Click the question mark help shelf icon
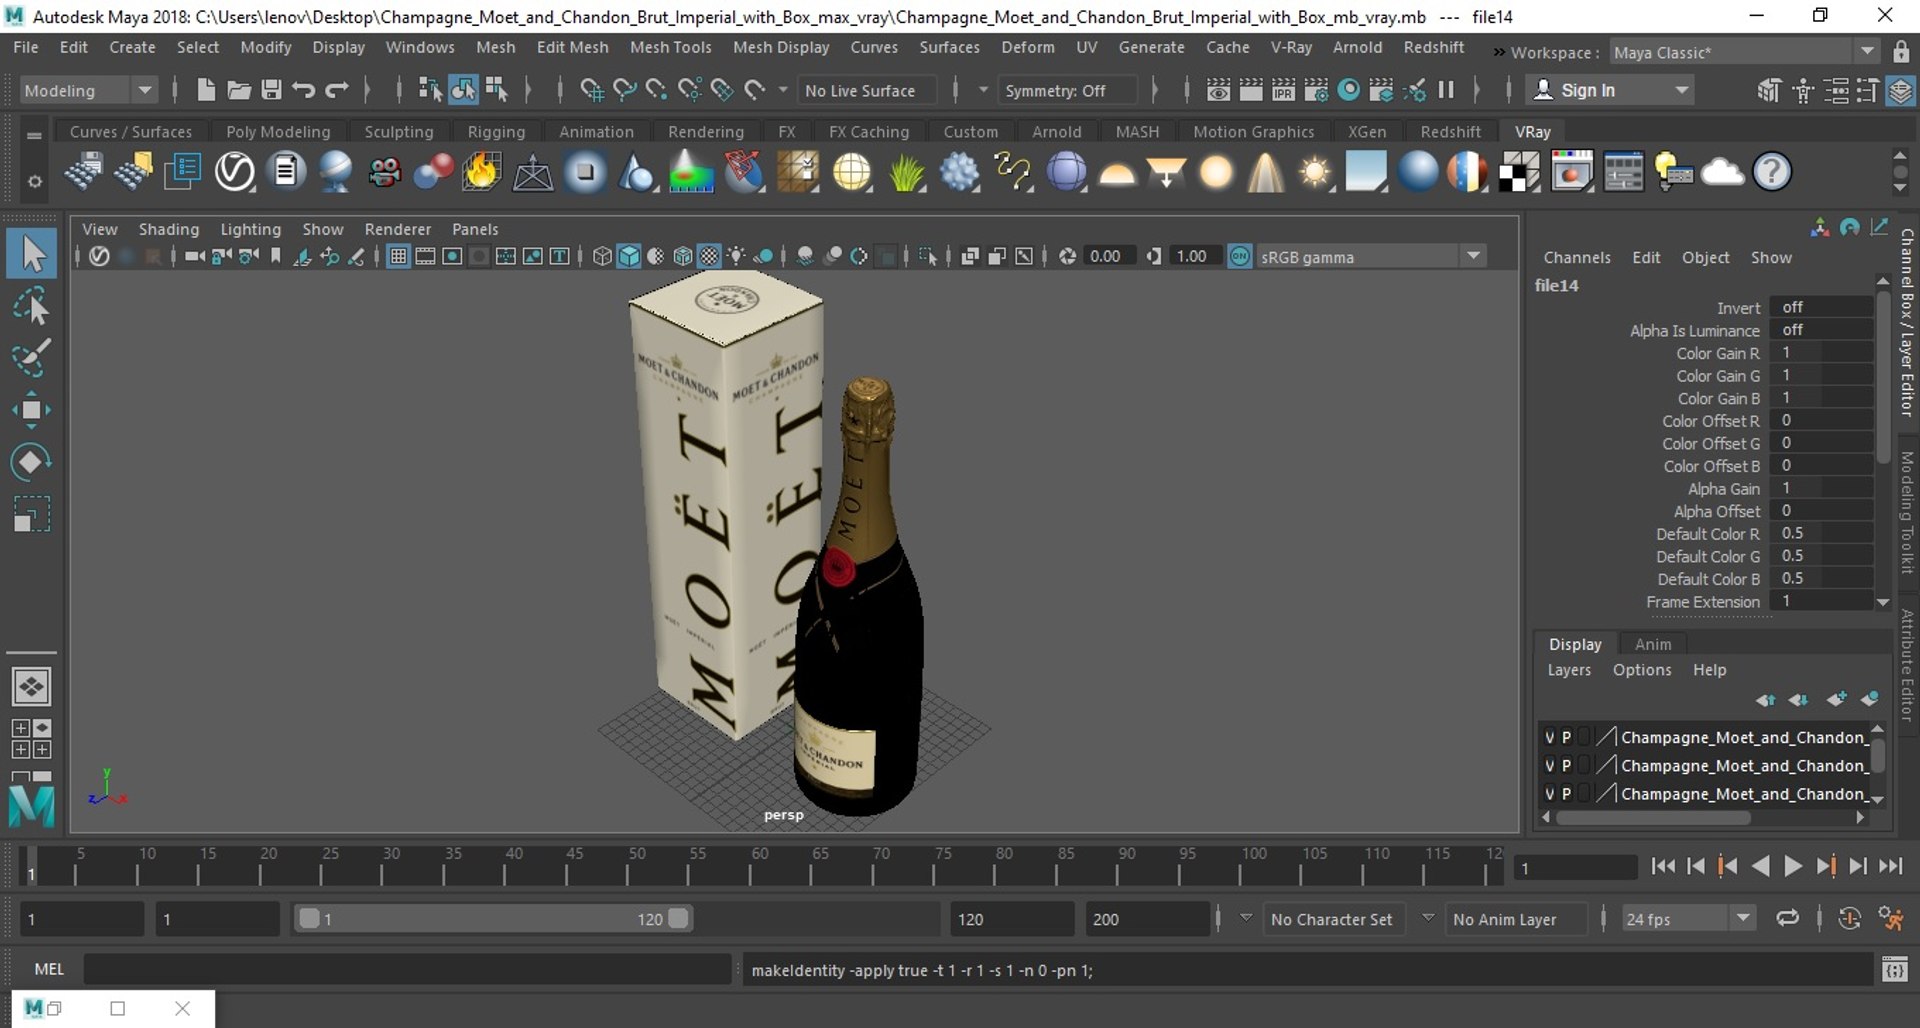Screen dimensions: 1920x1028 [1772, 172]
